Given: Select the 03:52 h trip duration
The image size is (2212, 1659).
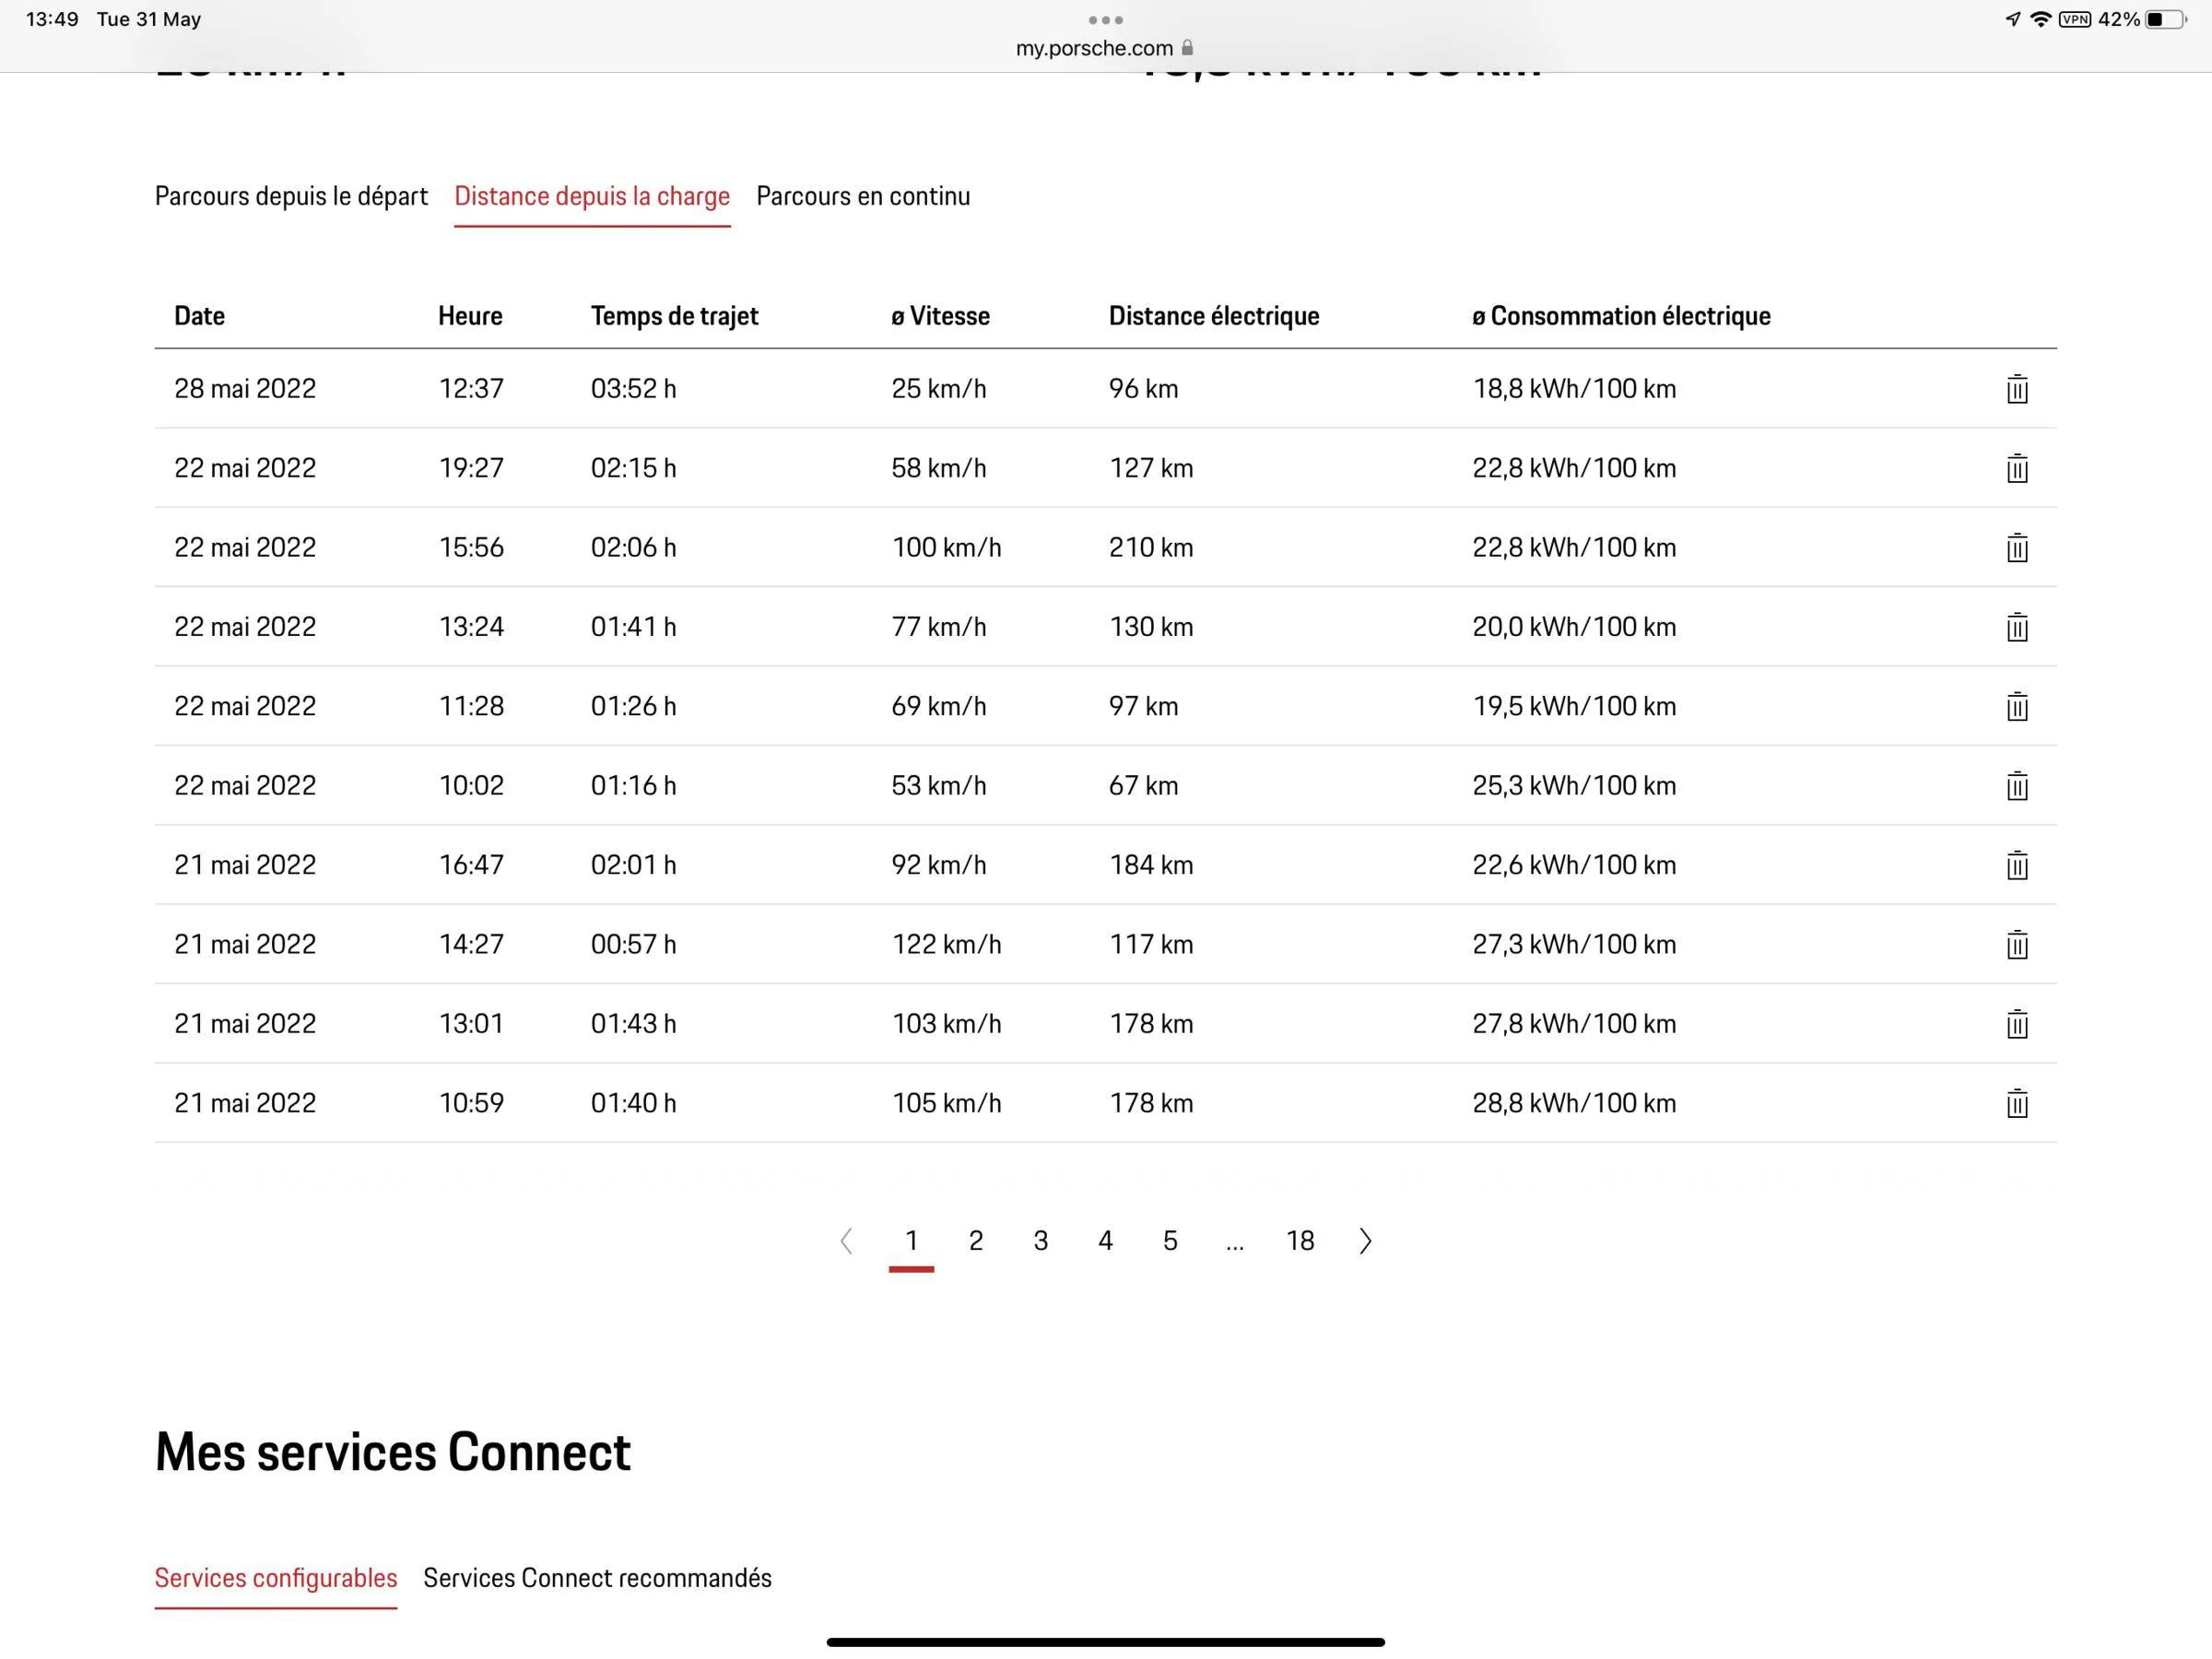Looking at the screenshot, I should pos(634,388).
